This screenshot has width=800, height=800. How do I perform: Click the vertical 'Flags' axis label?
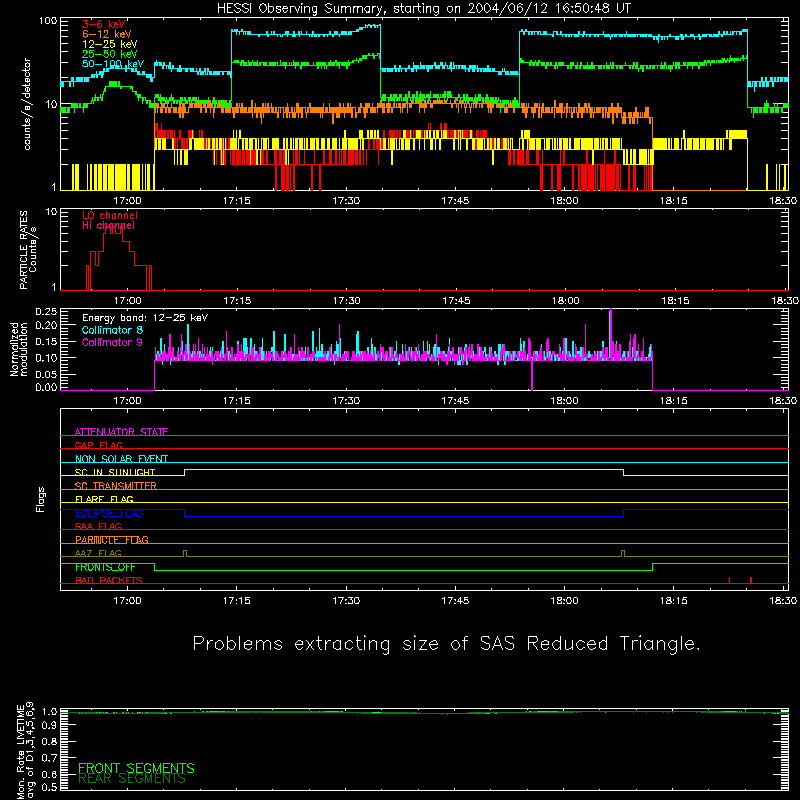(x=40, y=499)
